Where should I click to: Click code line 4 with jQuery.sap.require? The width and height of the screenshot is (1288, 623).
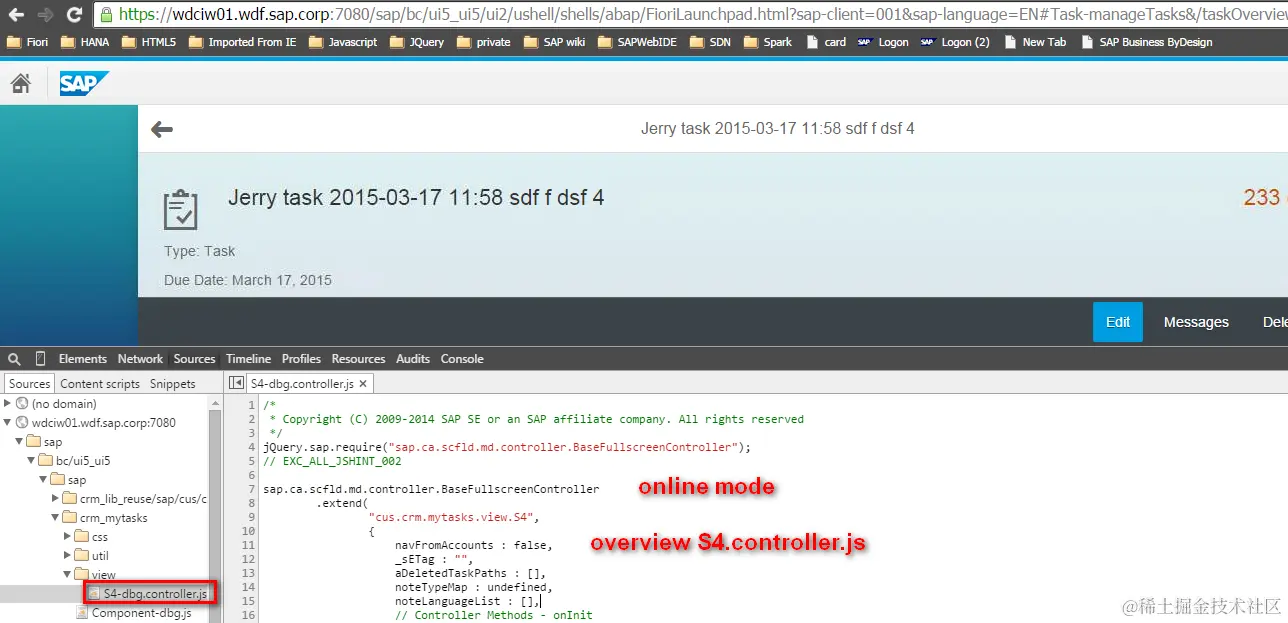point(507,447)
